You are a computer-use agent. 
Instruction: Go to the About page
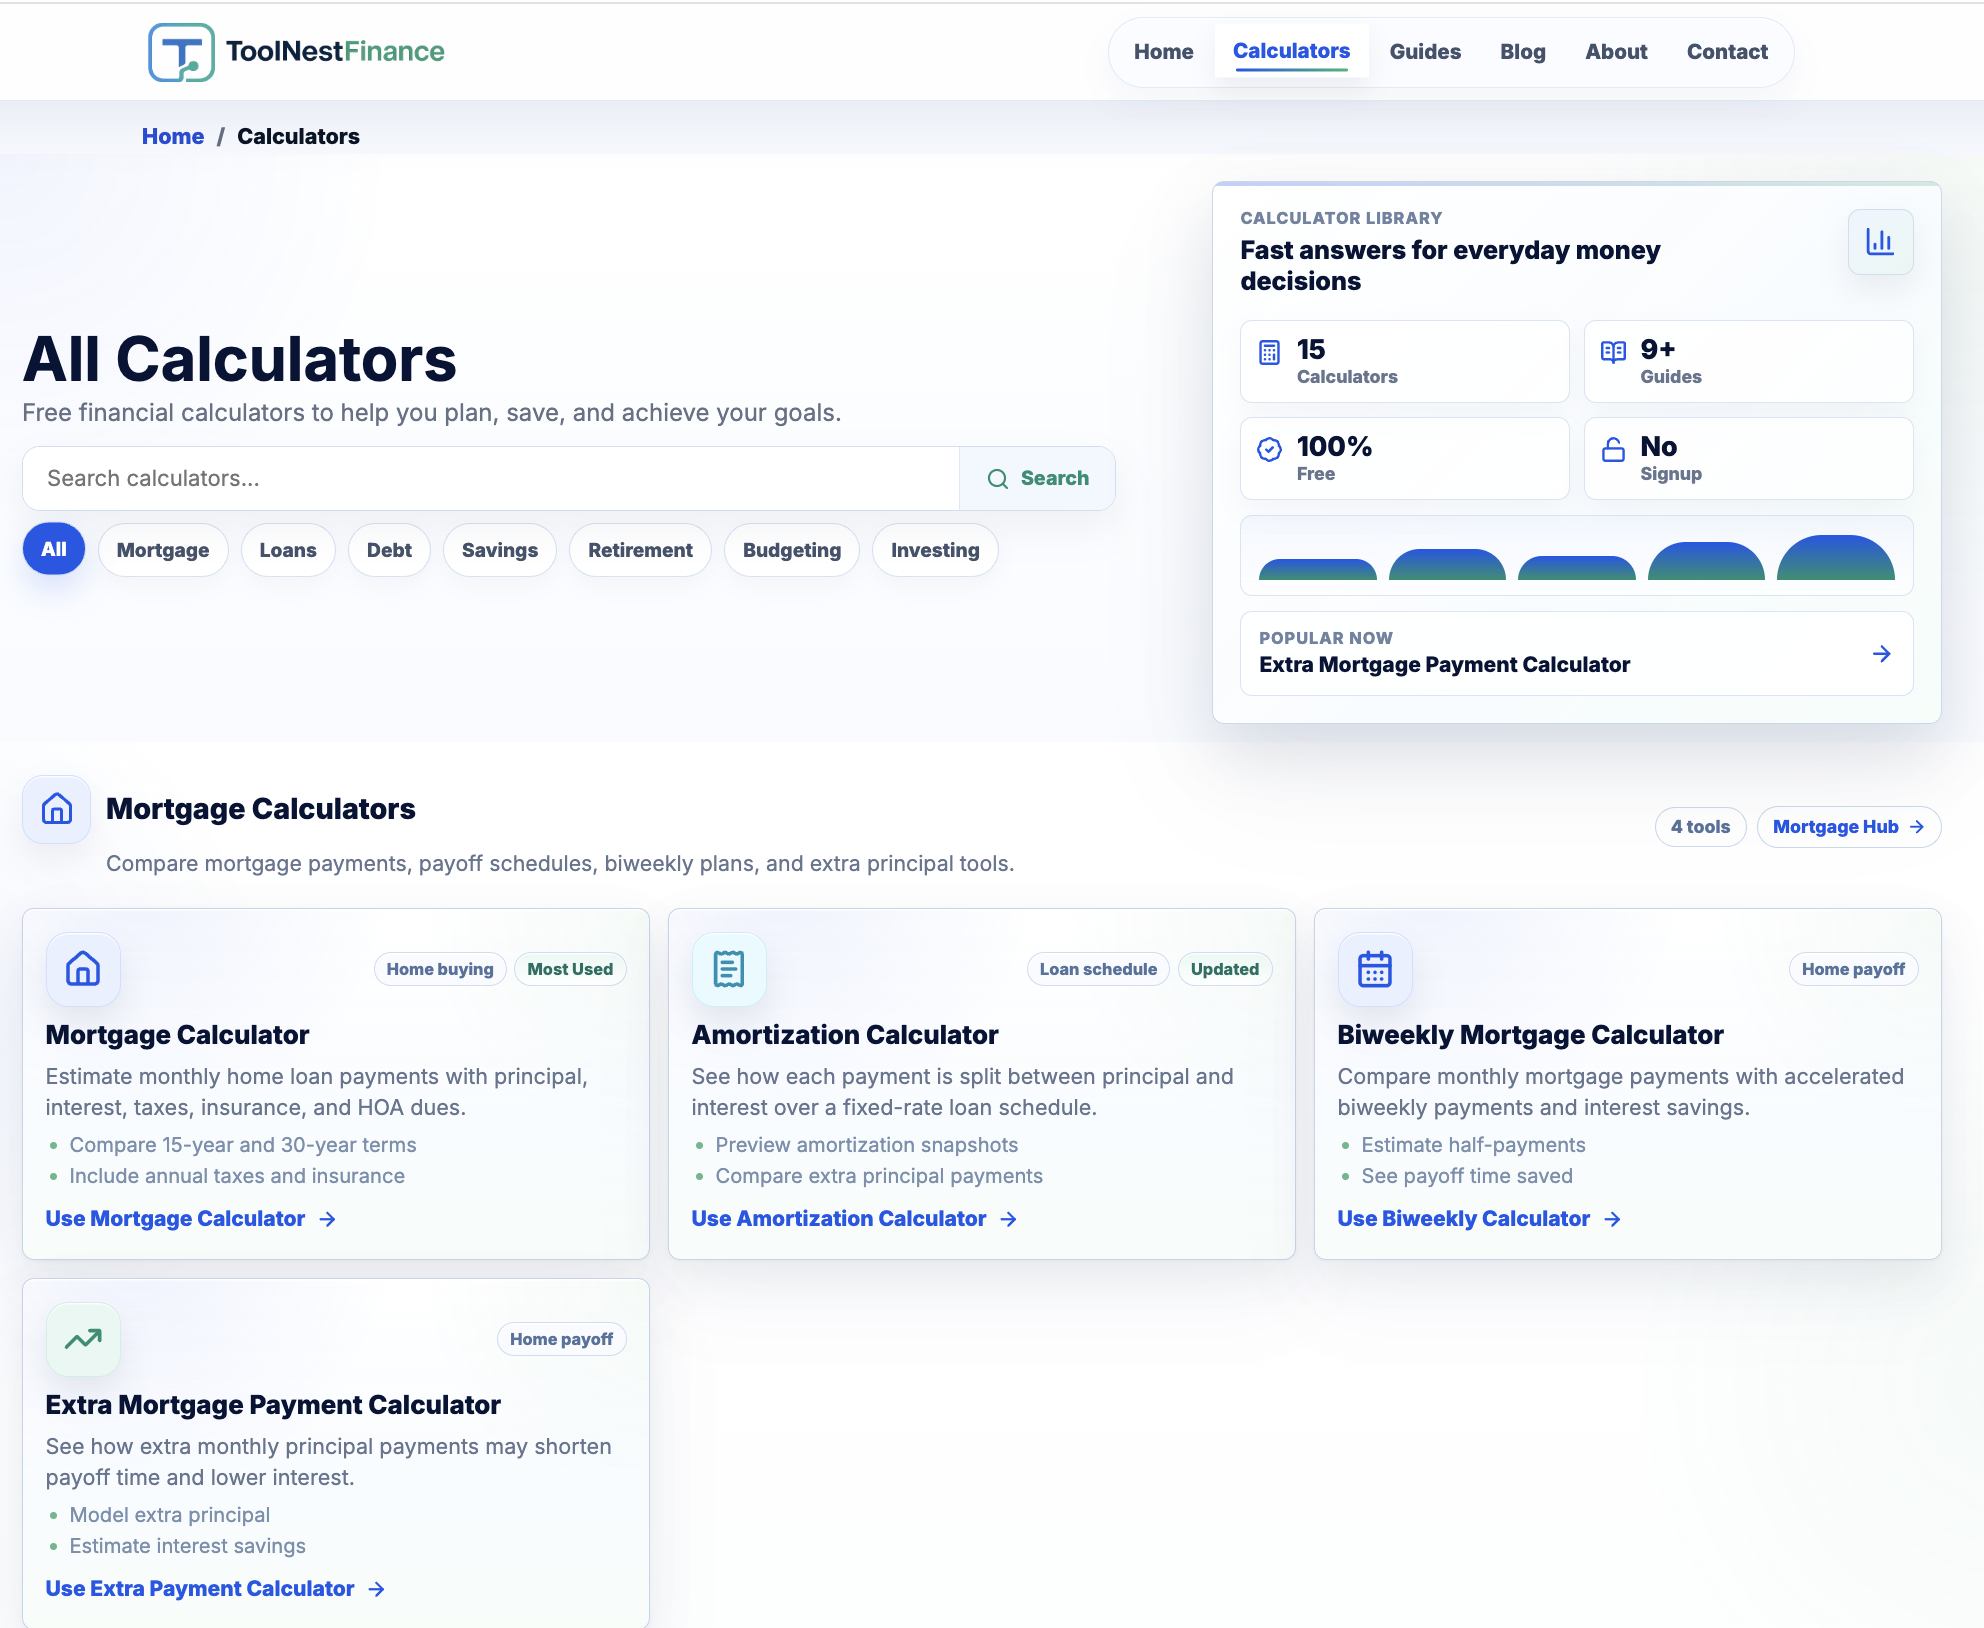[1616, 52]
